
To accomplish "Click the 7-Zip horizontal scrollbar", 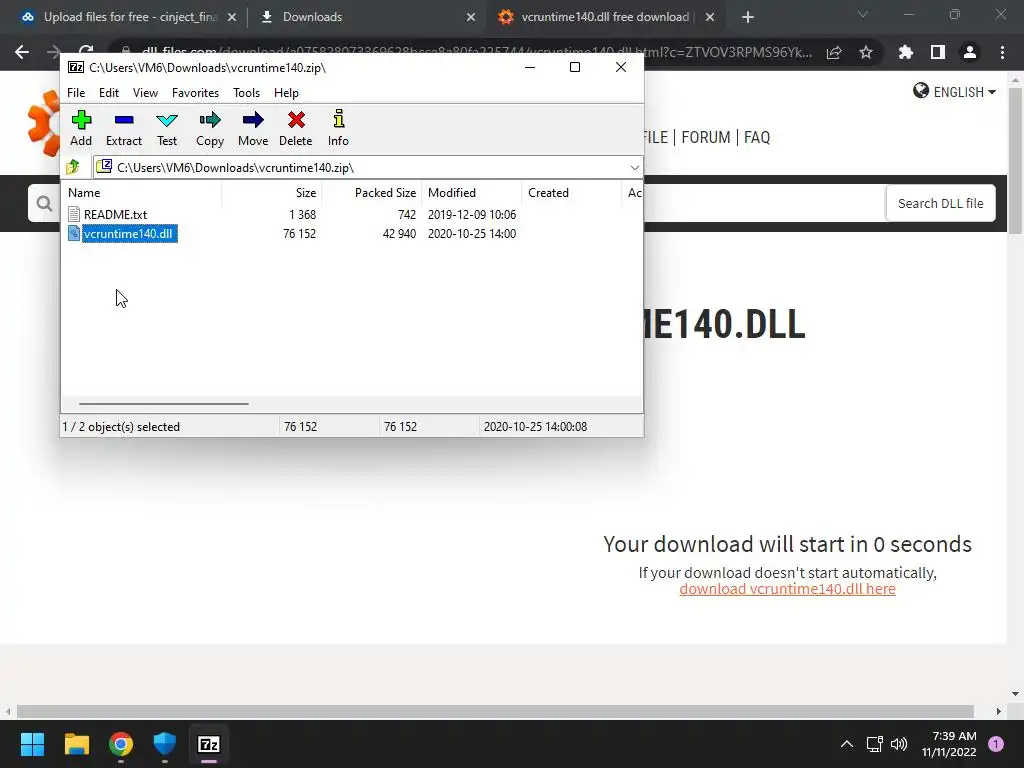I will (163, 404).
